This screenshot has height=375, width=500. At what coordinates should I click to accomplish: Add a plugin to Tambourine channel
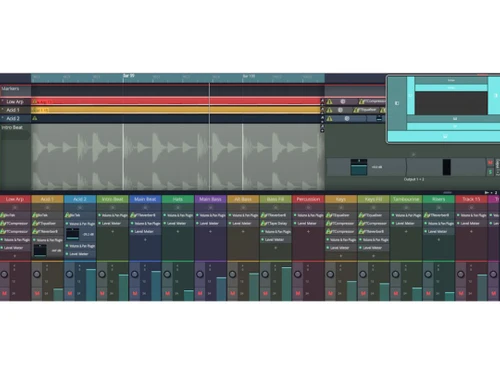[x=406, y=231]
